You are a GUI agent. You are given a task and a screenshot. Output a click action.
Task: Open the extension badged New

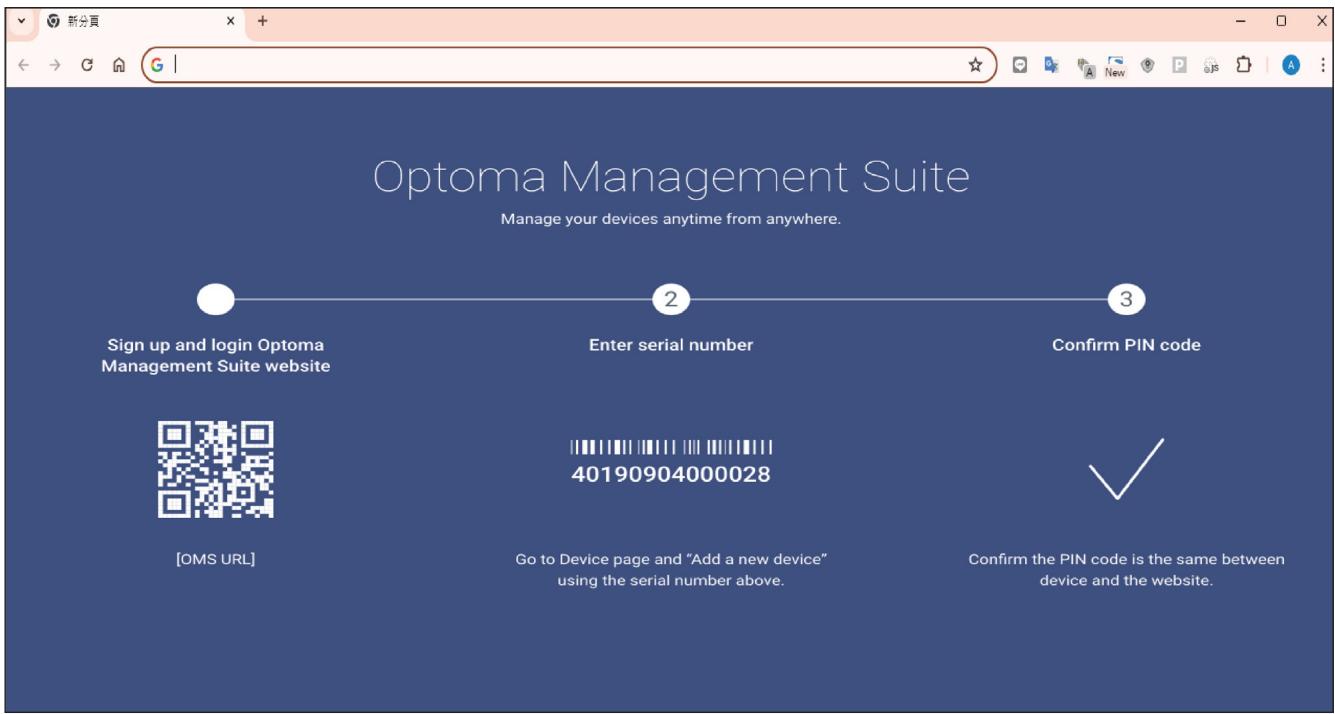pyautogui.click(x=1115, y=66)
